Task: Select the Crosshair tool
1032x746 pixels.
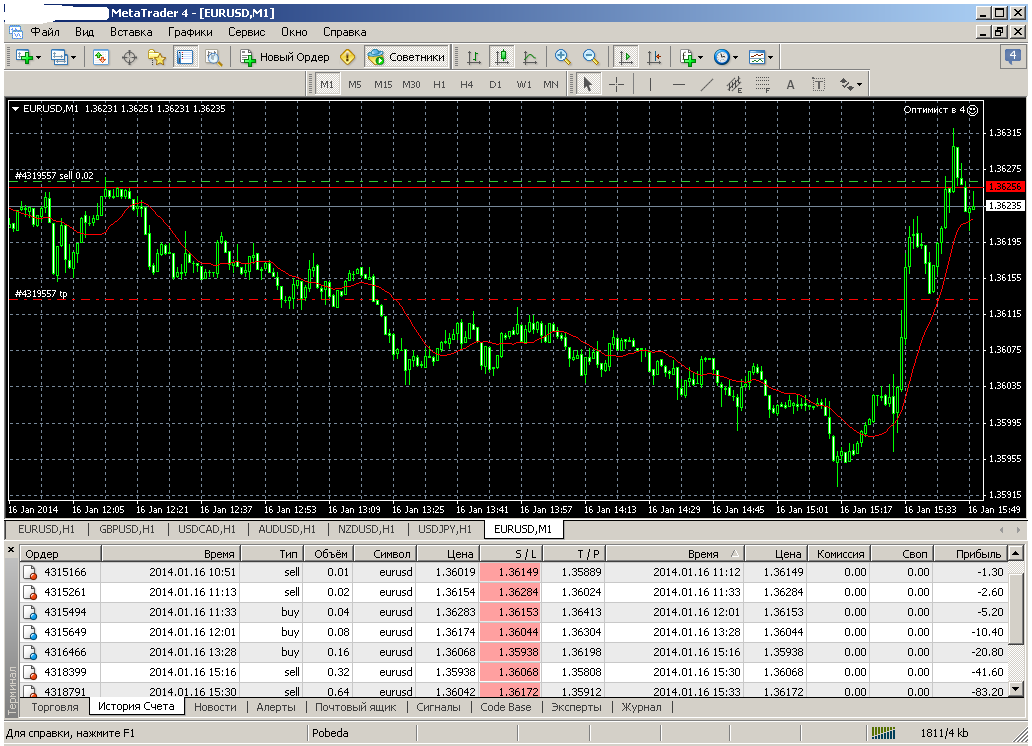Action: pos(617,84)
